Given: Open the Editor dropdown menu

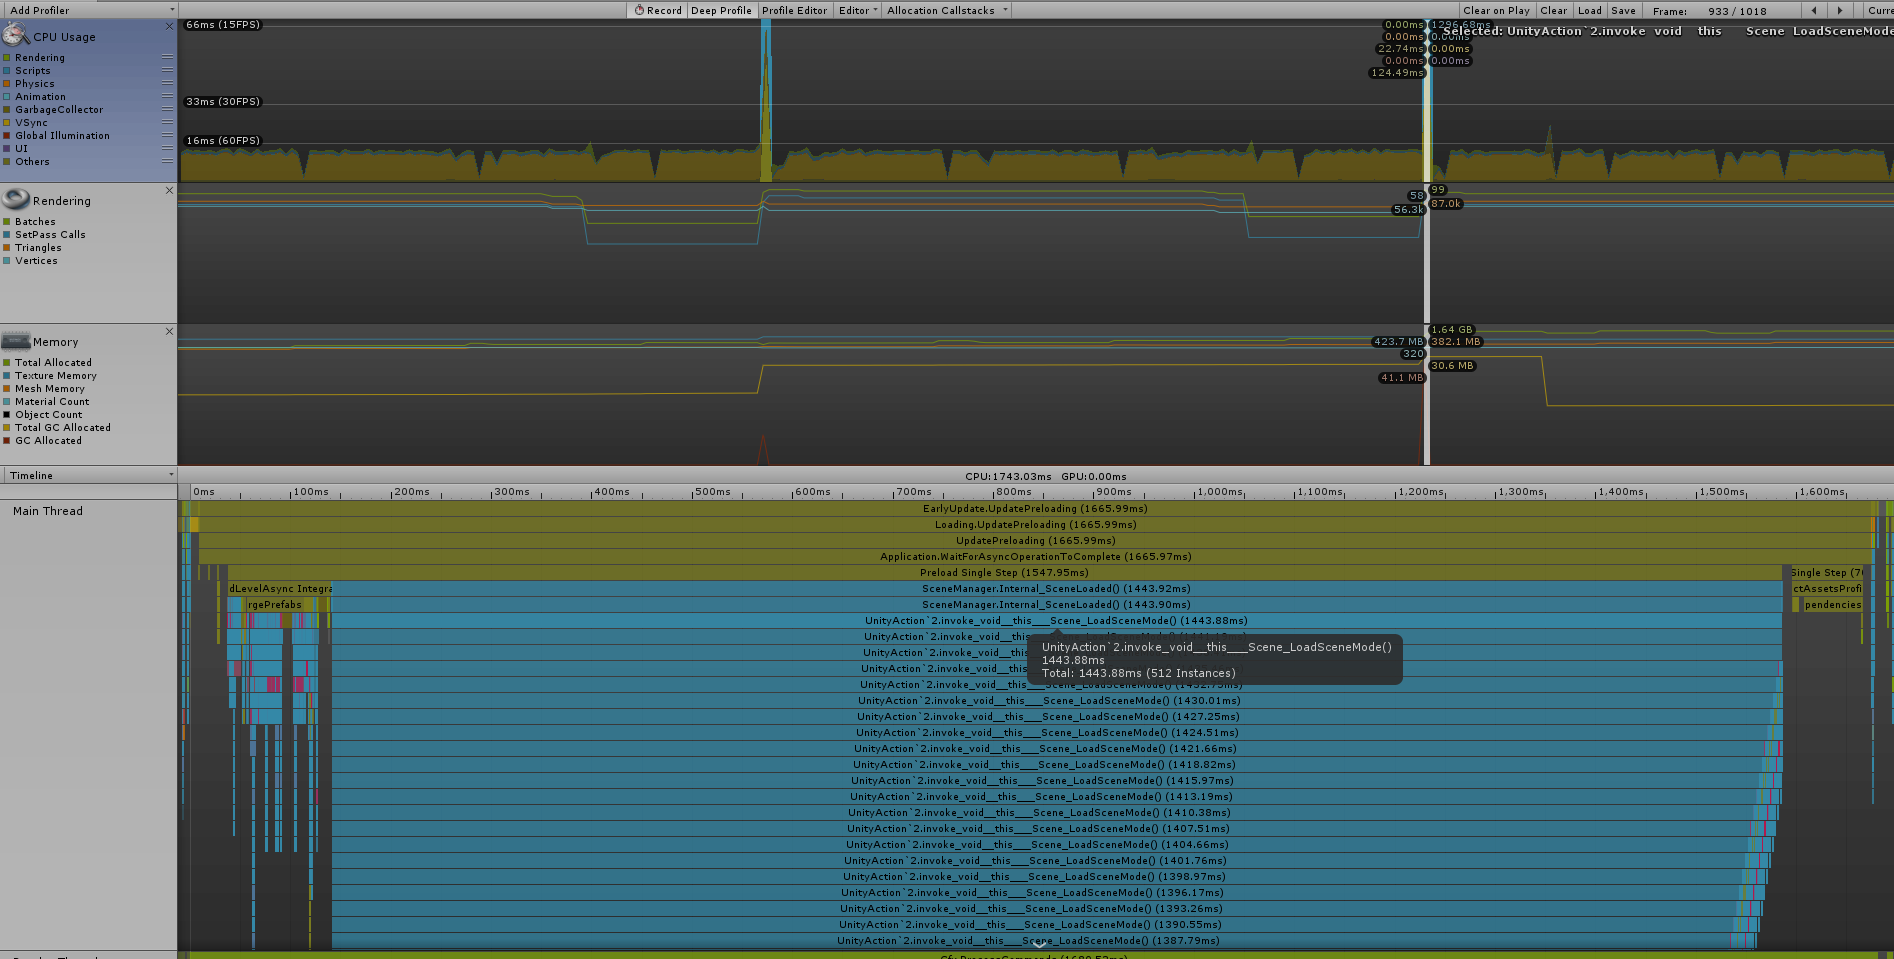Looking at the screenshot, I should (856, 10).
